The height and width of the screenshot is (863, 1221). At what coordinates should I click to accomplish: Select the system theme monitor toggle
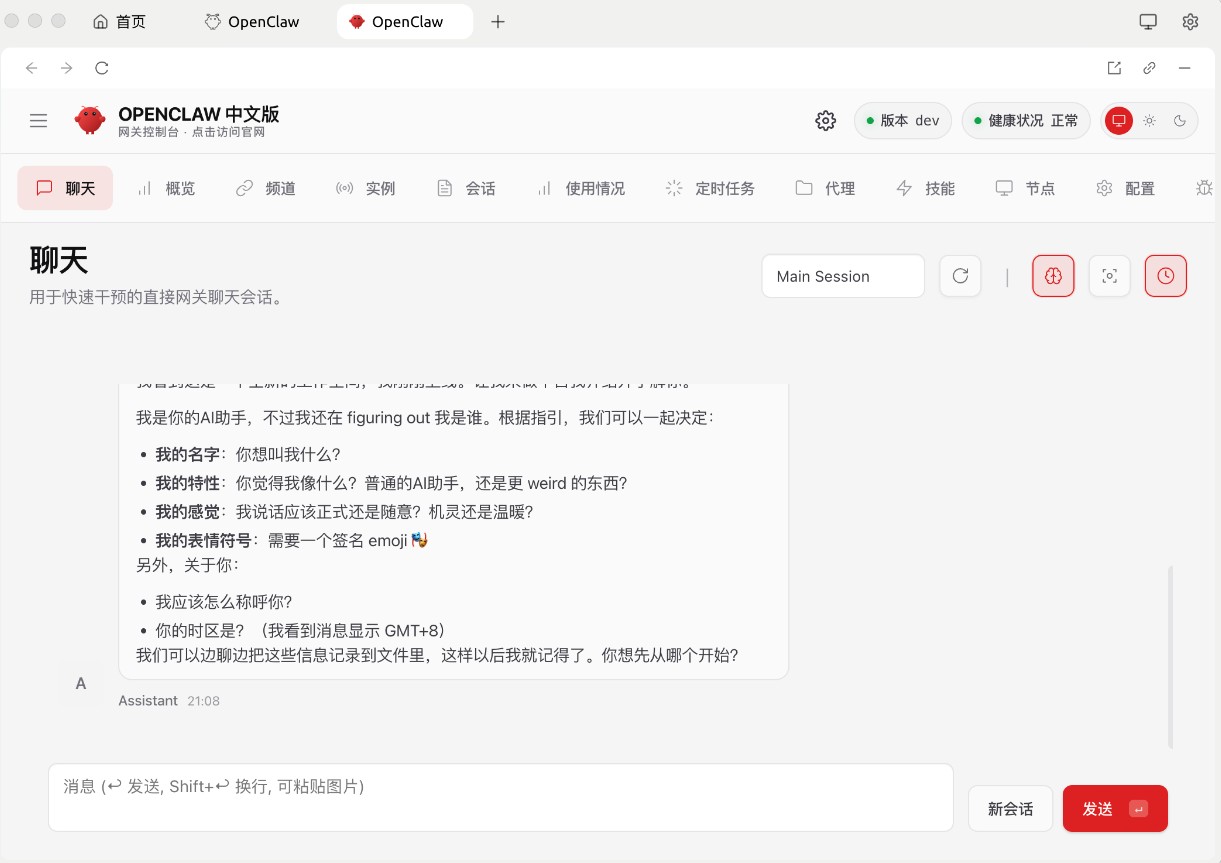tap(1118, 120)
